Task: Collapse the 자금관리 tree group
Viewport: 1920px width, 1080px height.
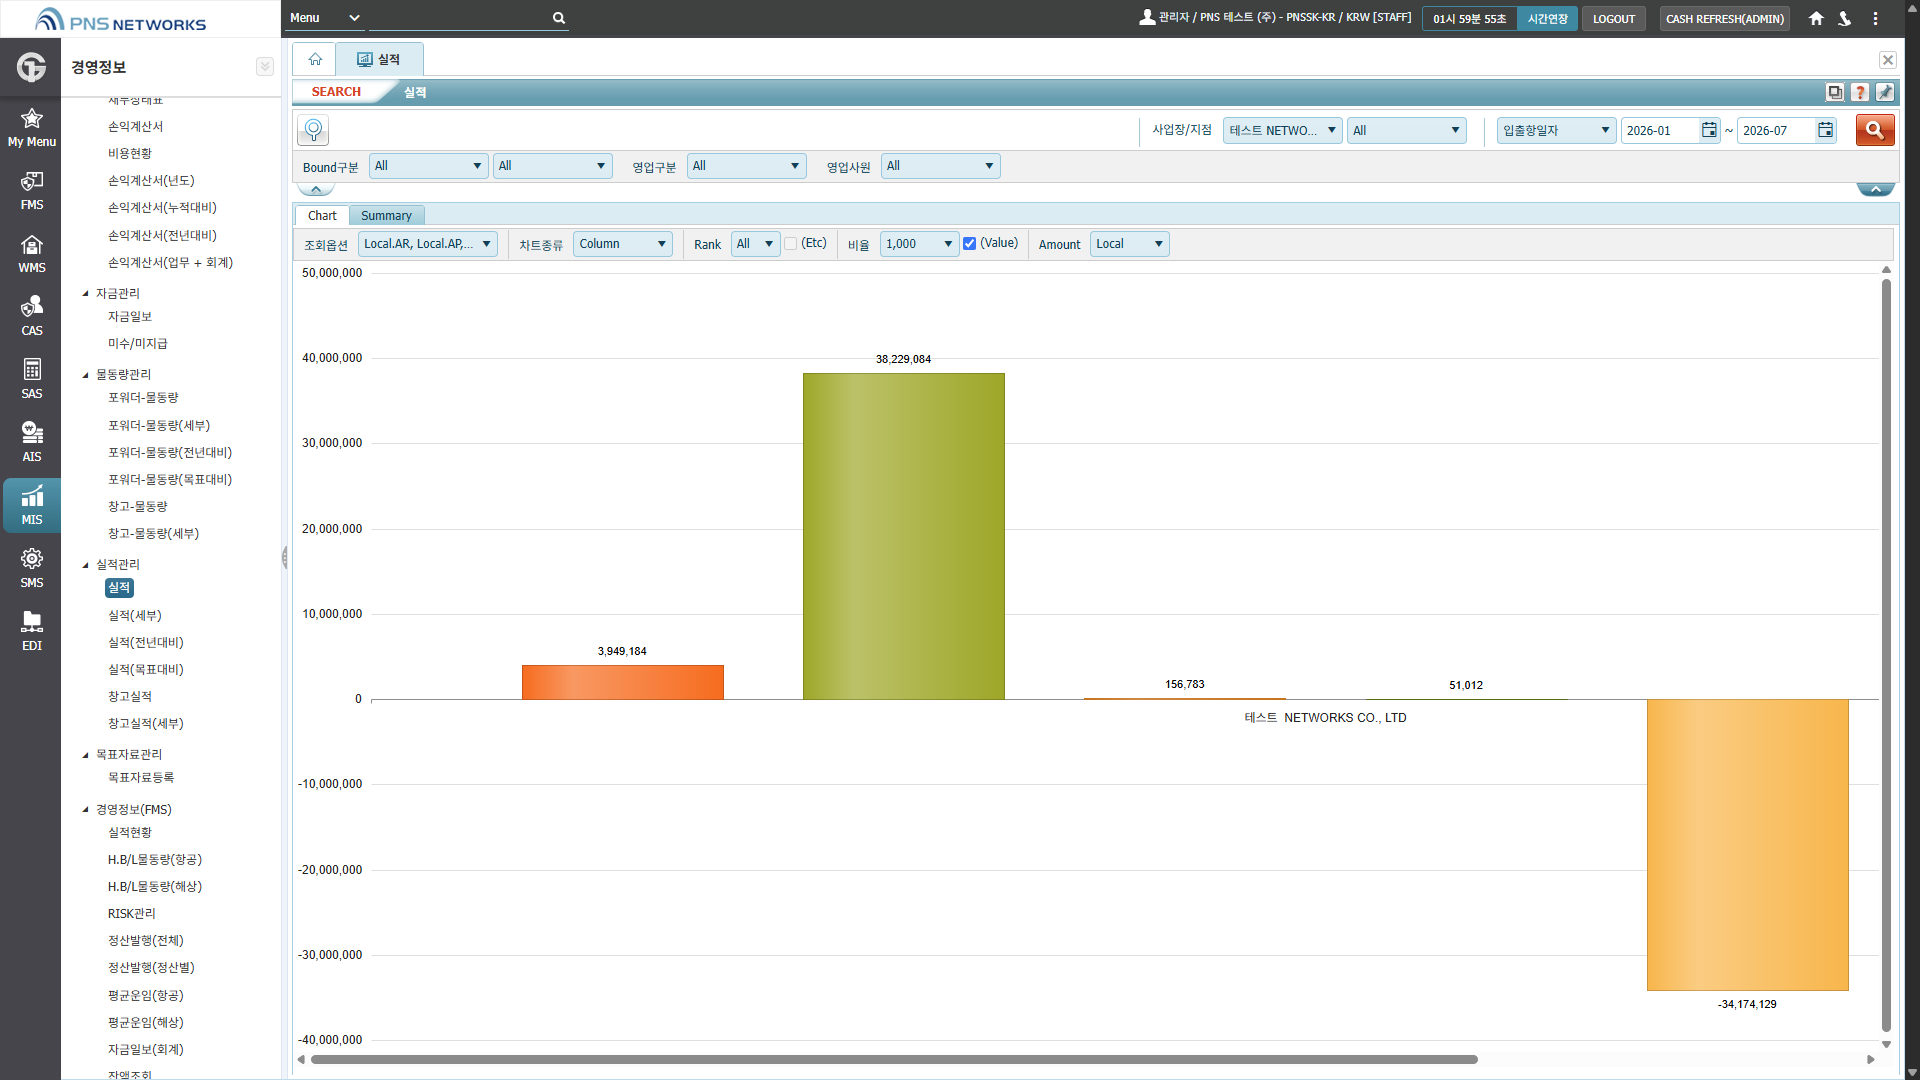Action: tap(86, 294)
